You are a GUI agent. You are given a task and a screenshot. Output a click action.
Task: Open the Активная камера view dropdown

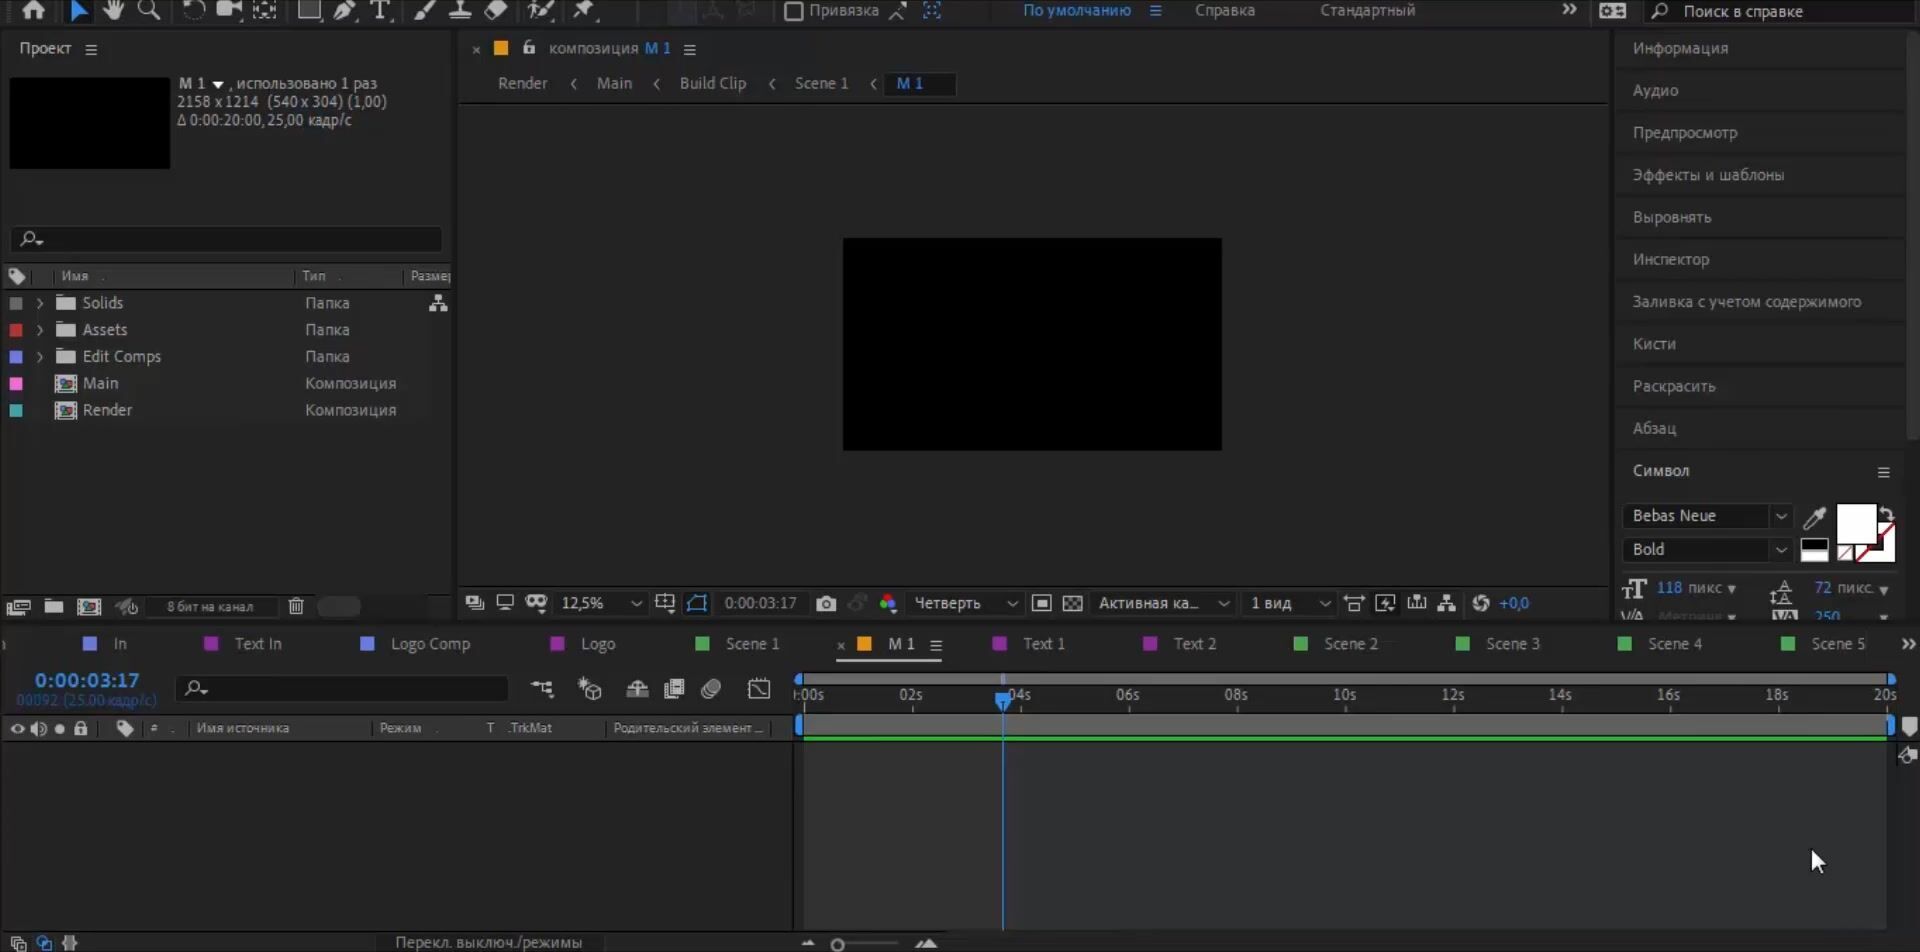[x=1163, y=603]
